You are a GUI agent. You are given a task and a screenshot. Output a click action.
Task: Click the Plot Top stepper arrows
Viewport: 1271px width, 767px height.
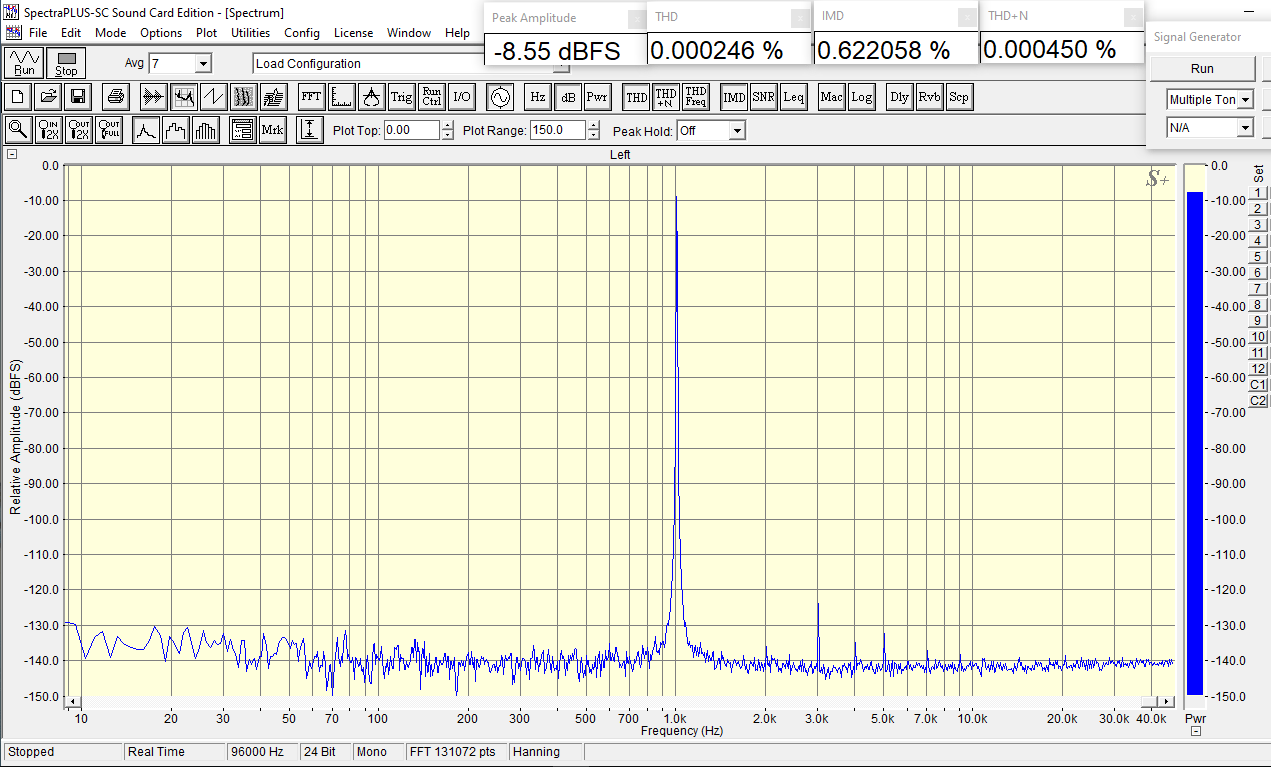[x=447, y=130]
